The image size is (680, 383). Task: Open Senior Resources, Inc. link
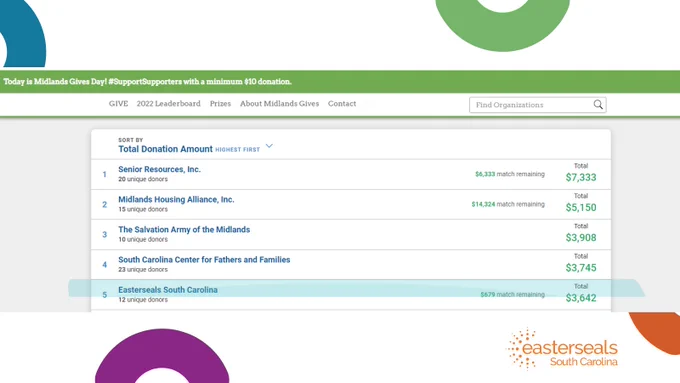160,170
